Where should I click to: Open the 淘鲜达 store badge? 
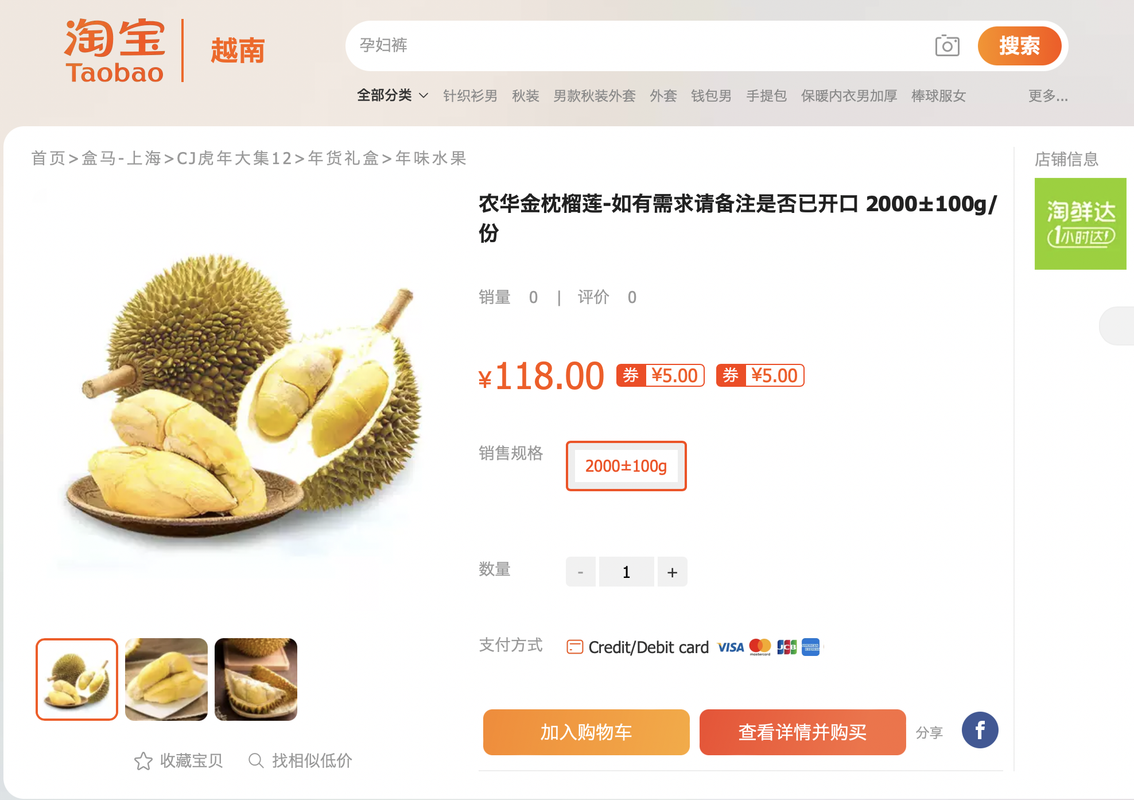click(x=1080, y=224)
